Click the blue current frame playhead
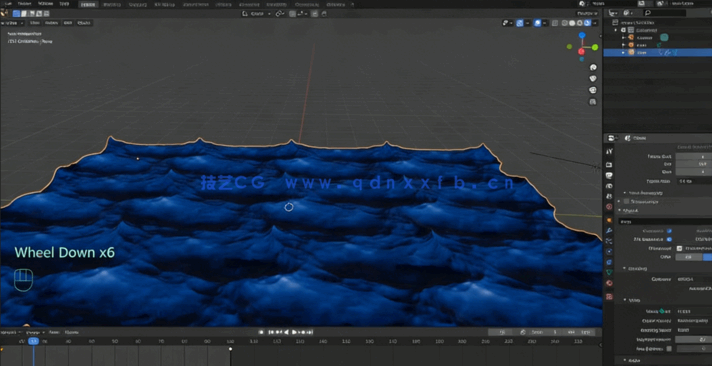 point(33,341)
